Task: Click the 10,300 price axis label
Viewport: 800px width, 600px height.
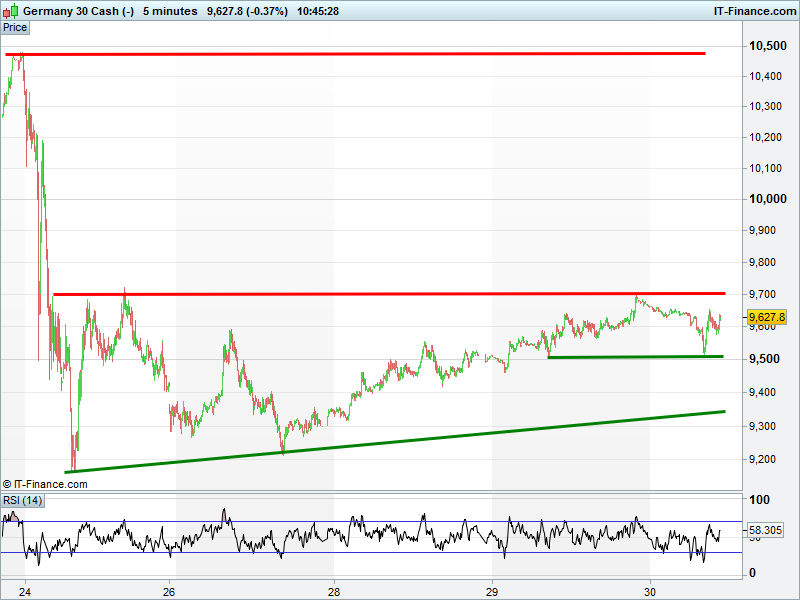Action: (x=765, y=106)
